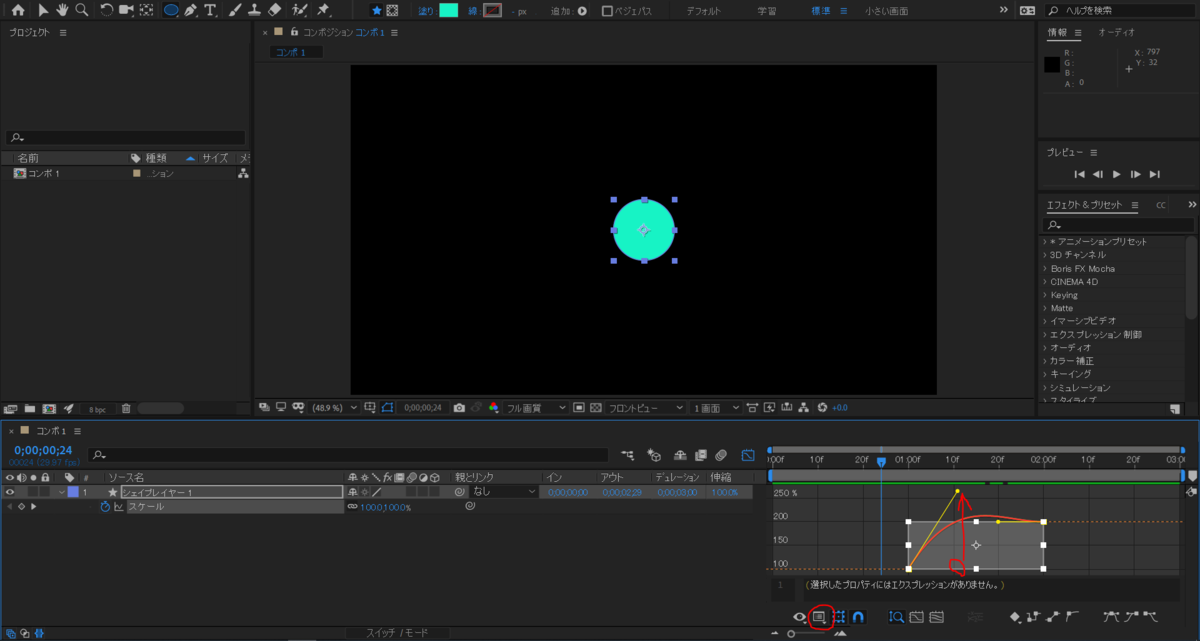Select the Puppet Pin tool
The width and height of the screenshot is (1200, 641).
pos(323,10)
